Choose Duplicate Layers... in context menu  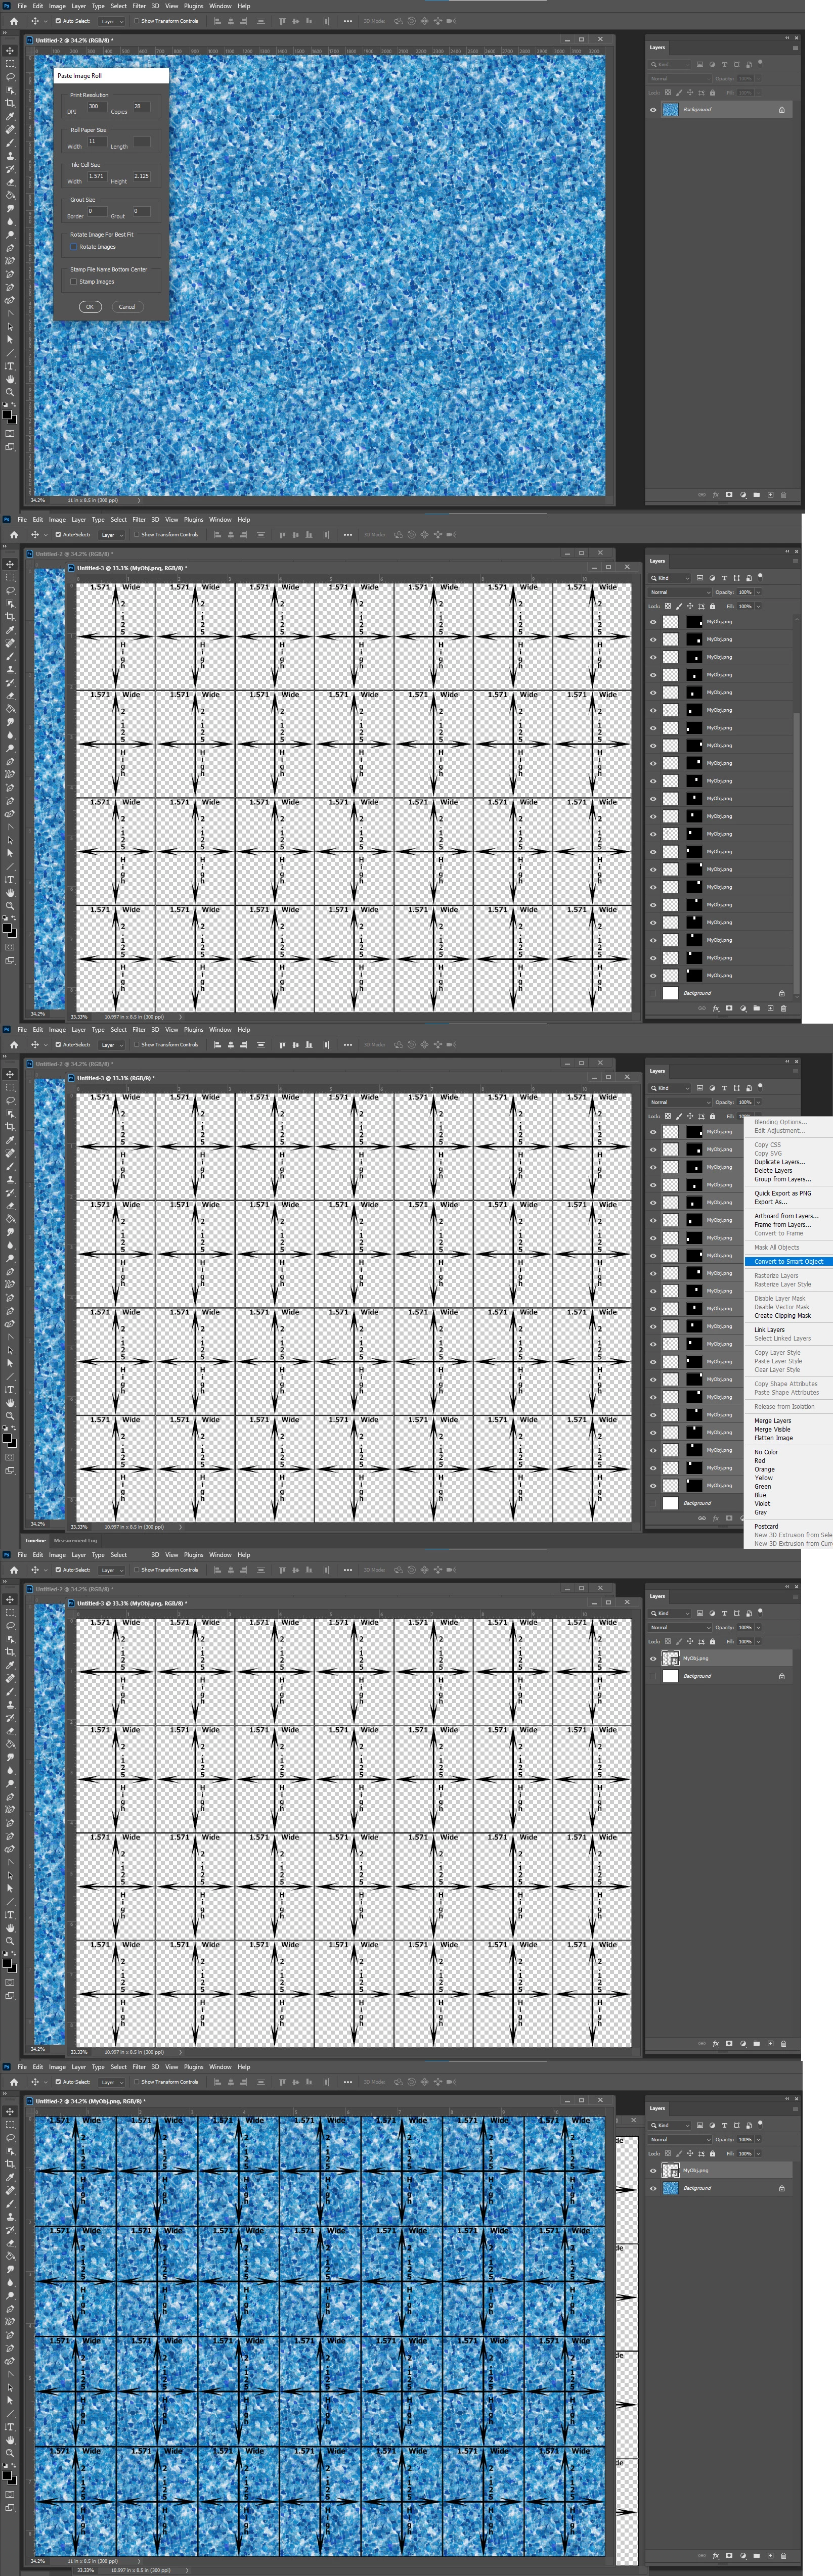click(x=779, y=1162)
